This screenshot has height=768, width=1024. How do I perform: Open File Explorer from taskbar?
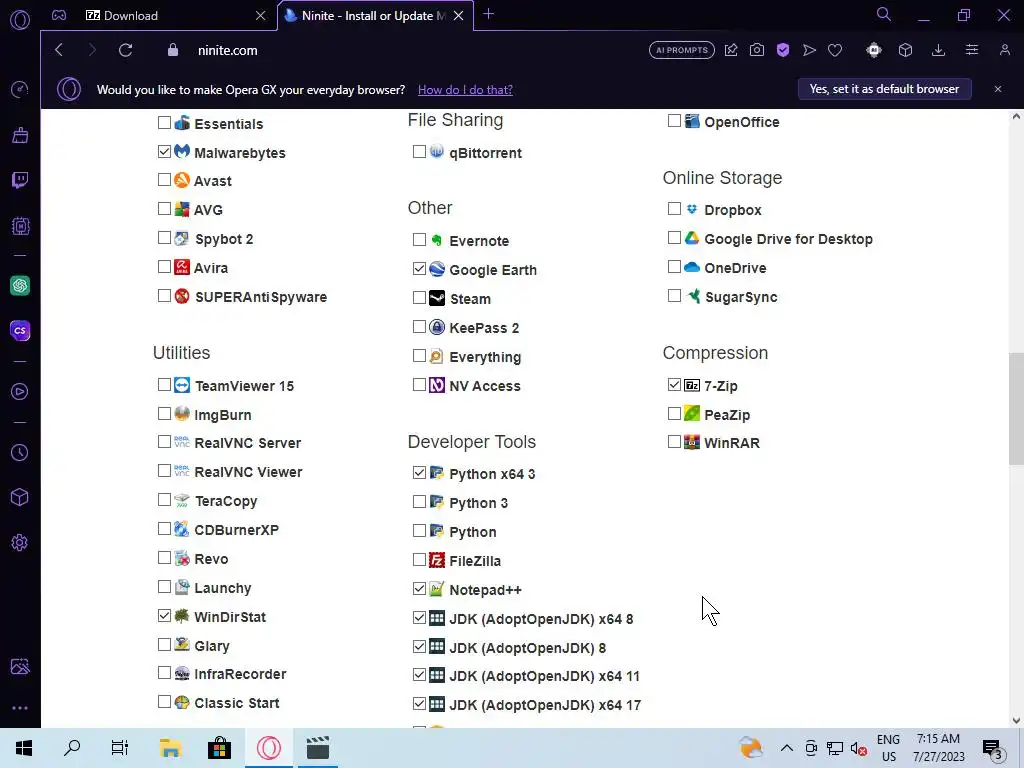pos(170,748)
